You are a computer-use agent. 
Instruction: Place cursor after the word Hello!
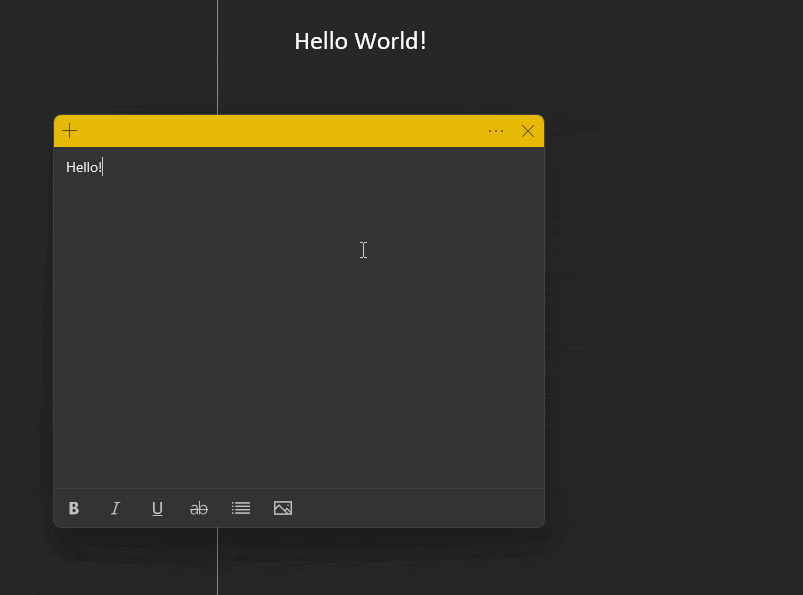click(102, 167)
